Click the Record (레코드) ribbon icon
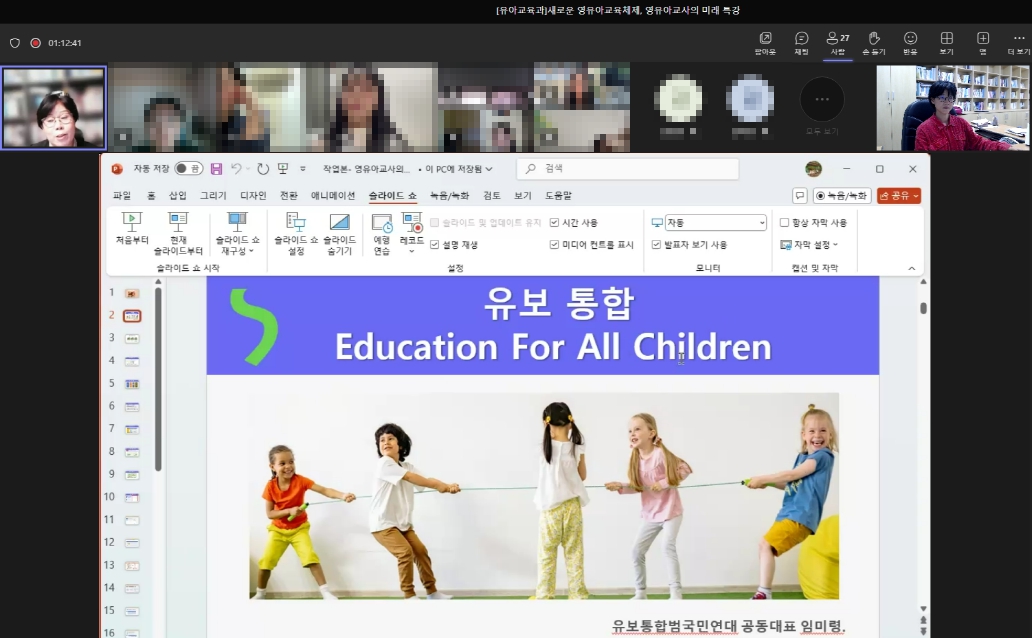 412,223
